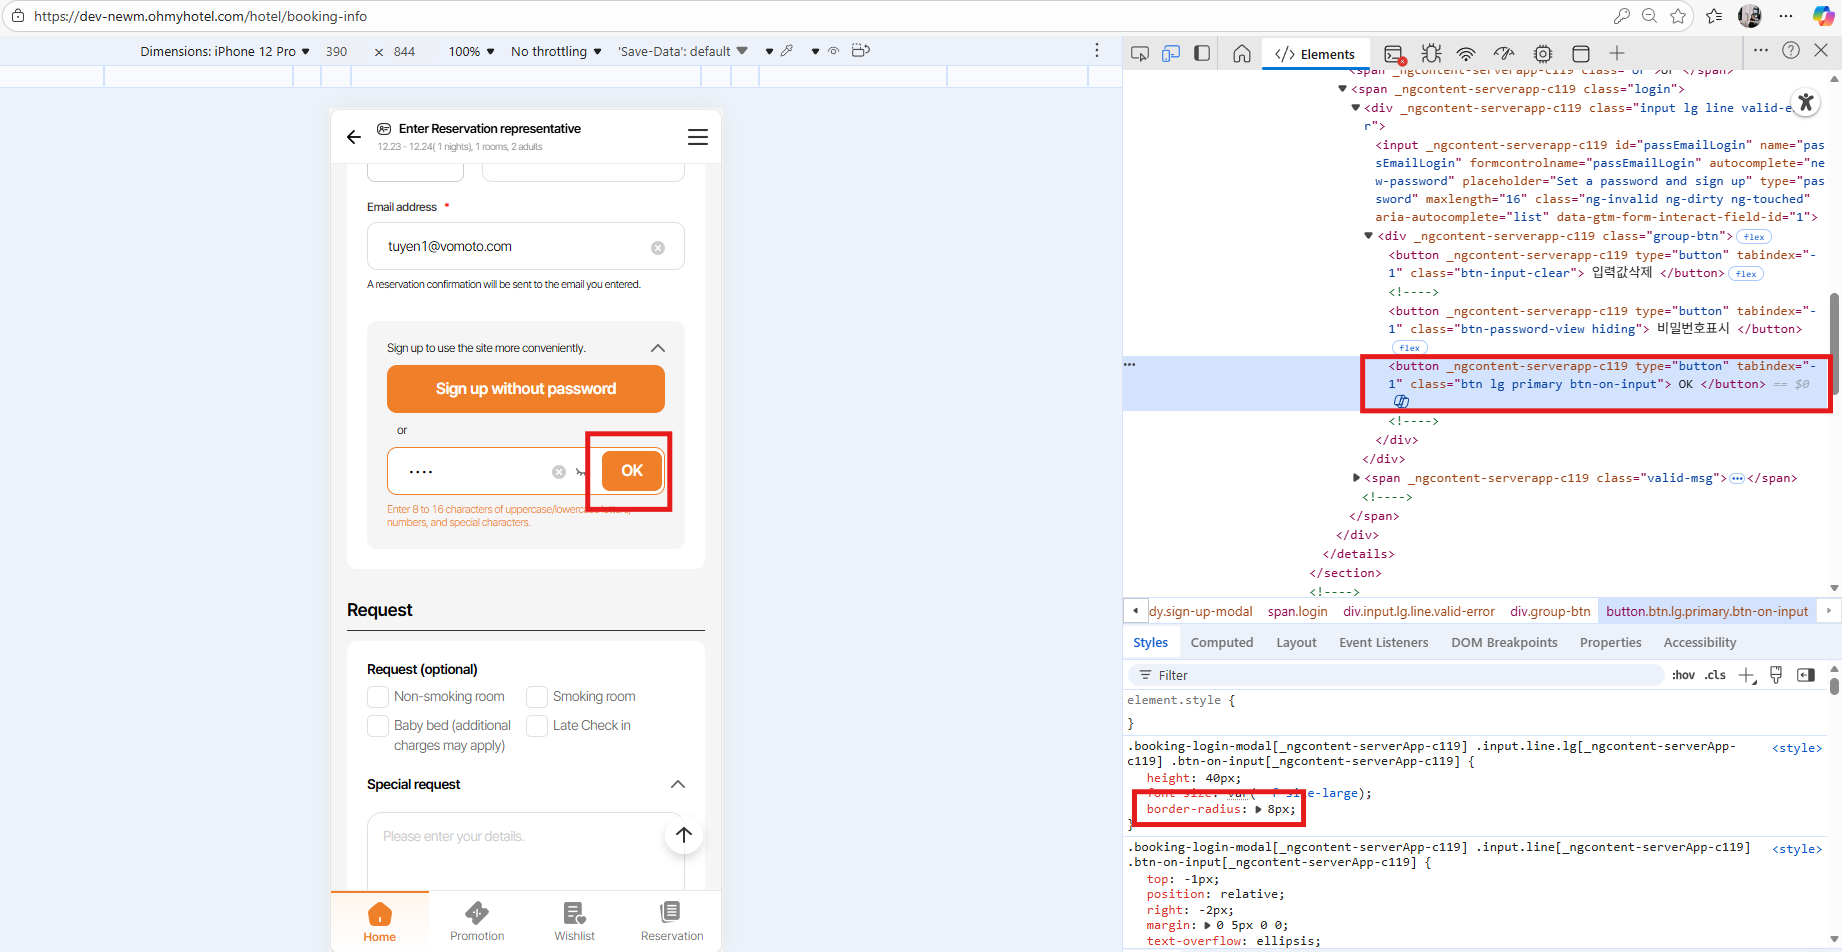This screenshot has width=1842, height=952.
Task: Open the Performance tool gauge icon
Action: click(1504, 54)
